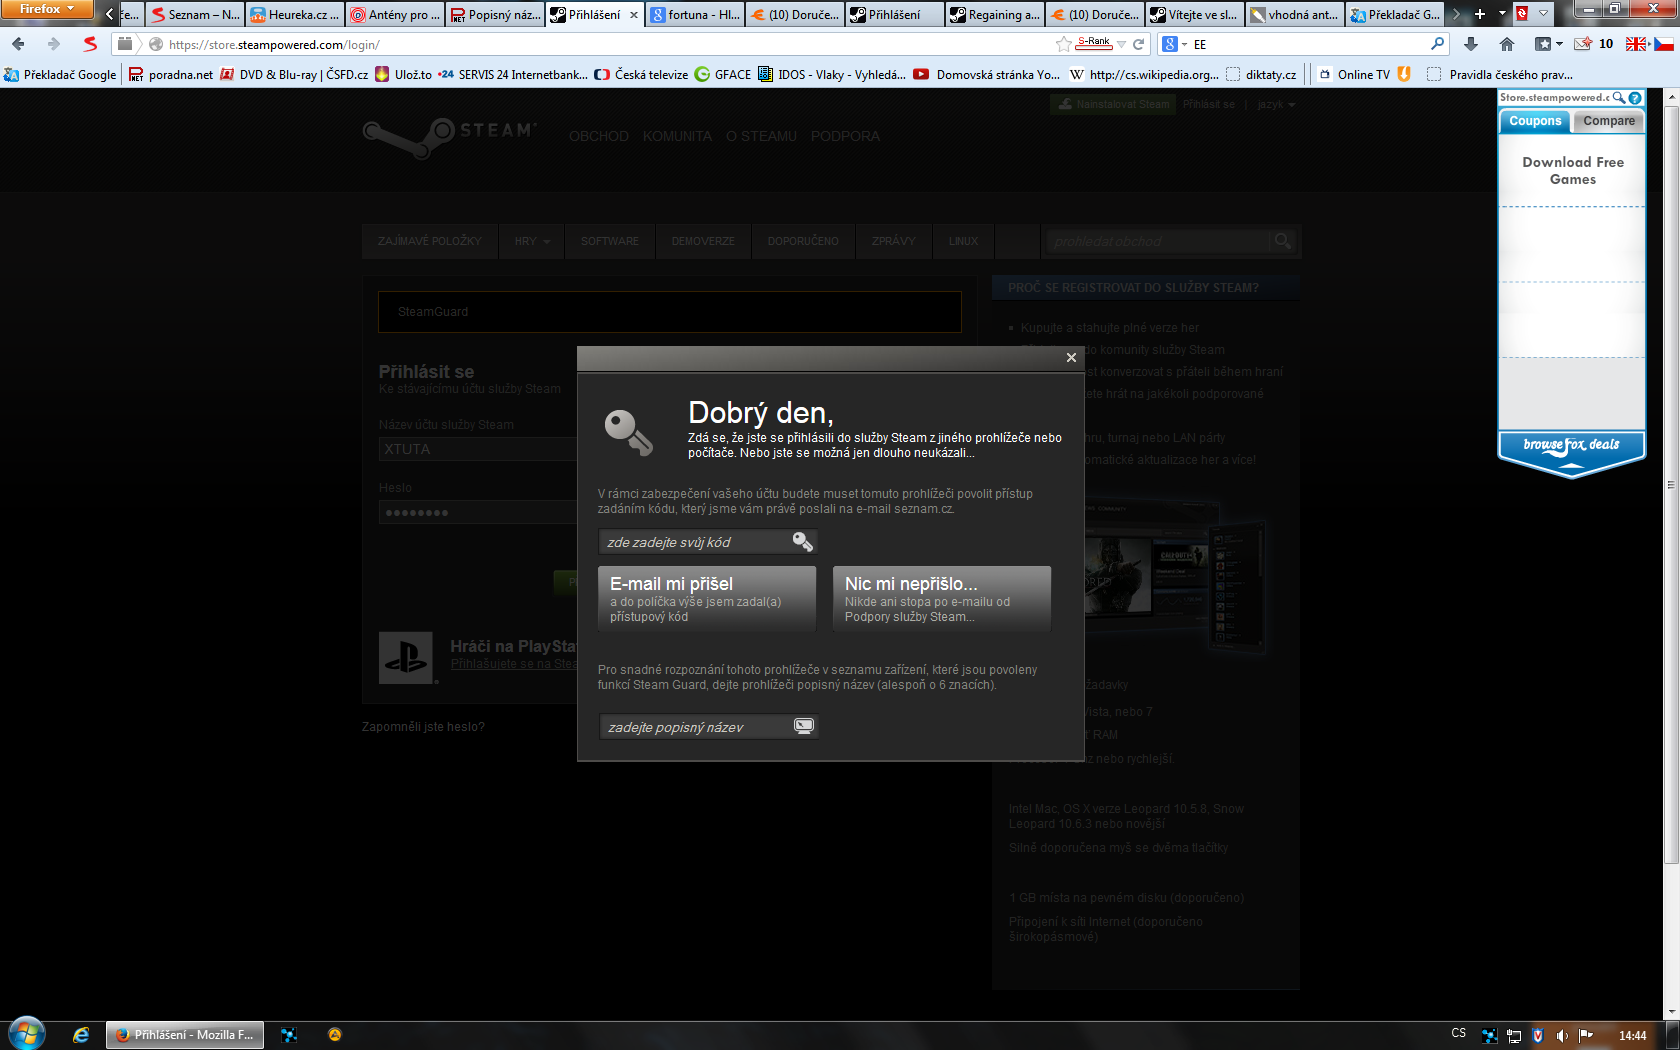Switch to the 'Regaining a...' tab
This screenshot has height=1050, width=1680.
pyautogui.click(x=994, y=14)
